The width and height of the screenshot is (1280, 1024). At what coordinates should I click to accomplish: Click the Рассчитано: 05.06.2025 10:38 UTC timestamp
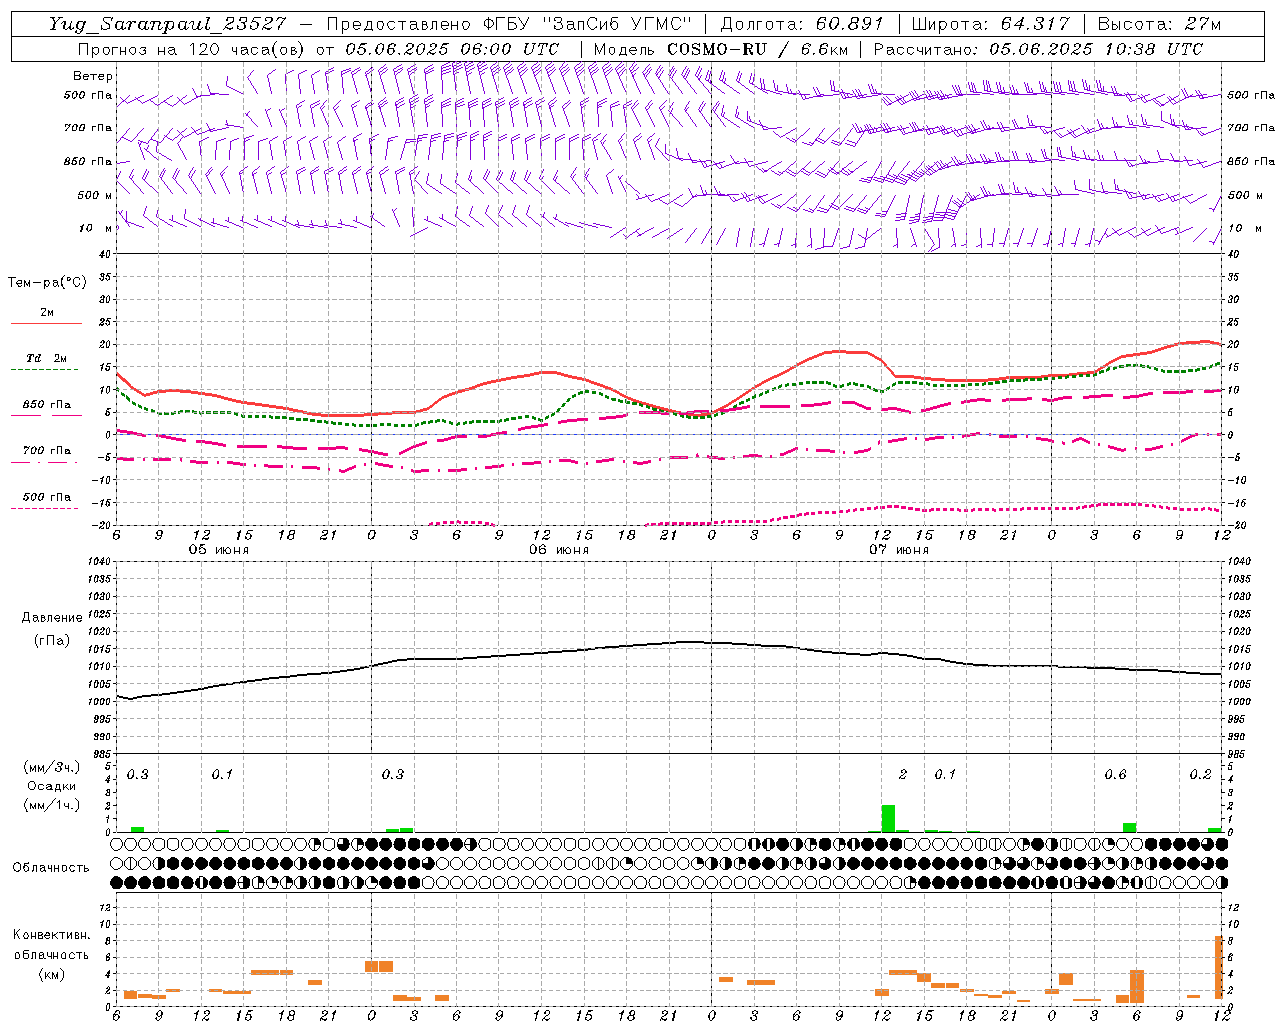pos(1038,49)
